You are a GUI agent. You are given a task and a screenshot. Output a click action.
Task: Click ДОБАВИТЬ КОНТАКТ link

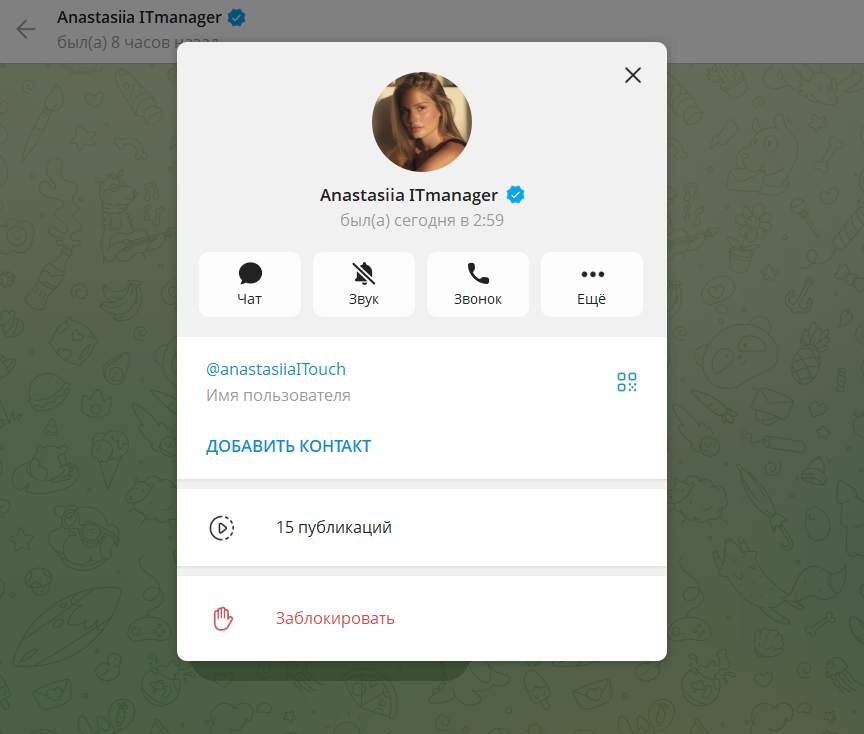(x=288, y=446)
